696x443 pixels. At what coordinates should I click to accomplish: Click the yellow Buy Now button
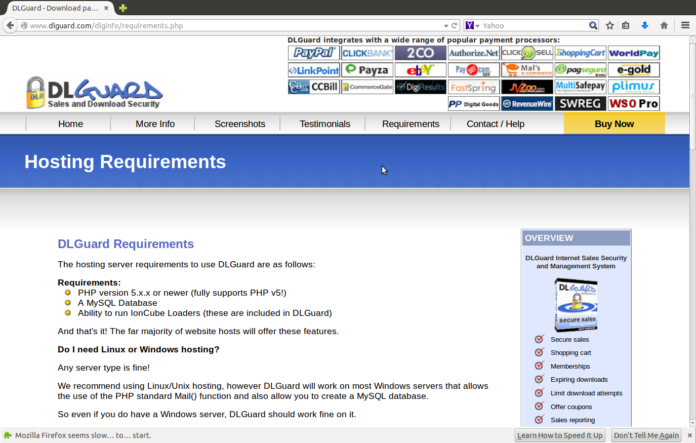point(614,123)
